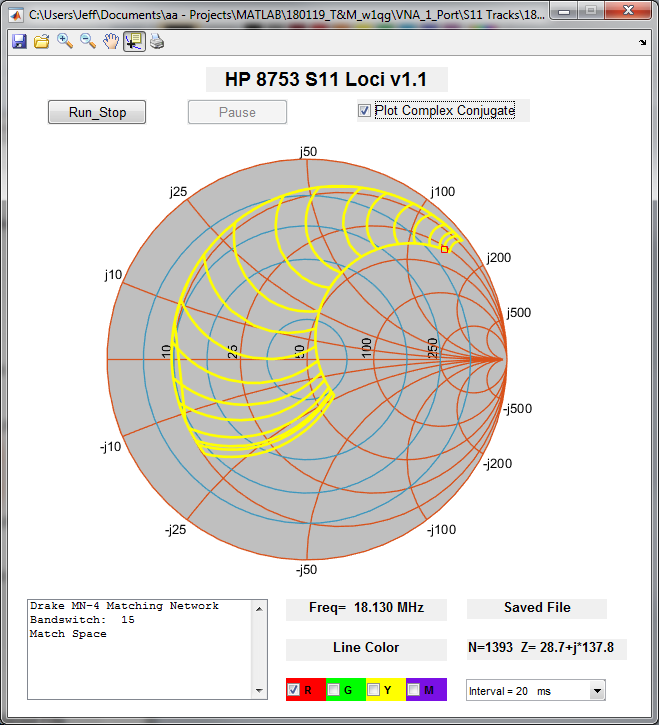
Task: Click the Save figure icon
Action: (19, 42)
